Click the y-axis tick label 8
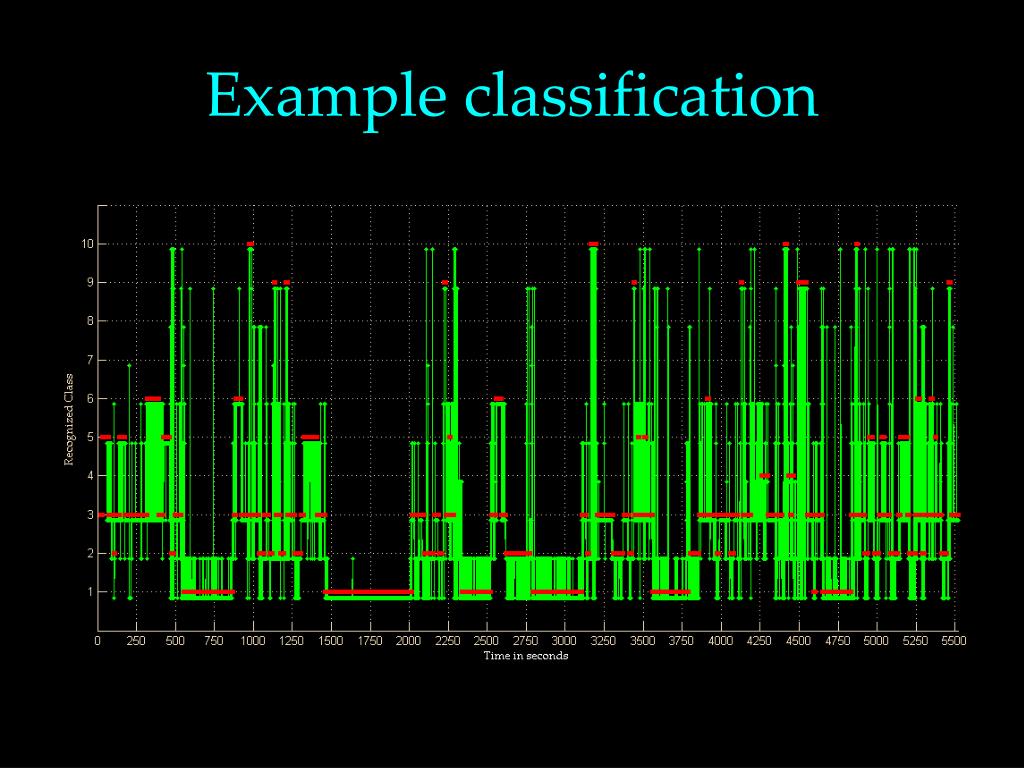1024x768 pixels. coord(91,321)
